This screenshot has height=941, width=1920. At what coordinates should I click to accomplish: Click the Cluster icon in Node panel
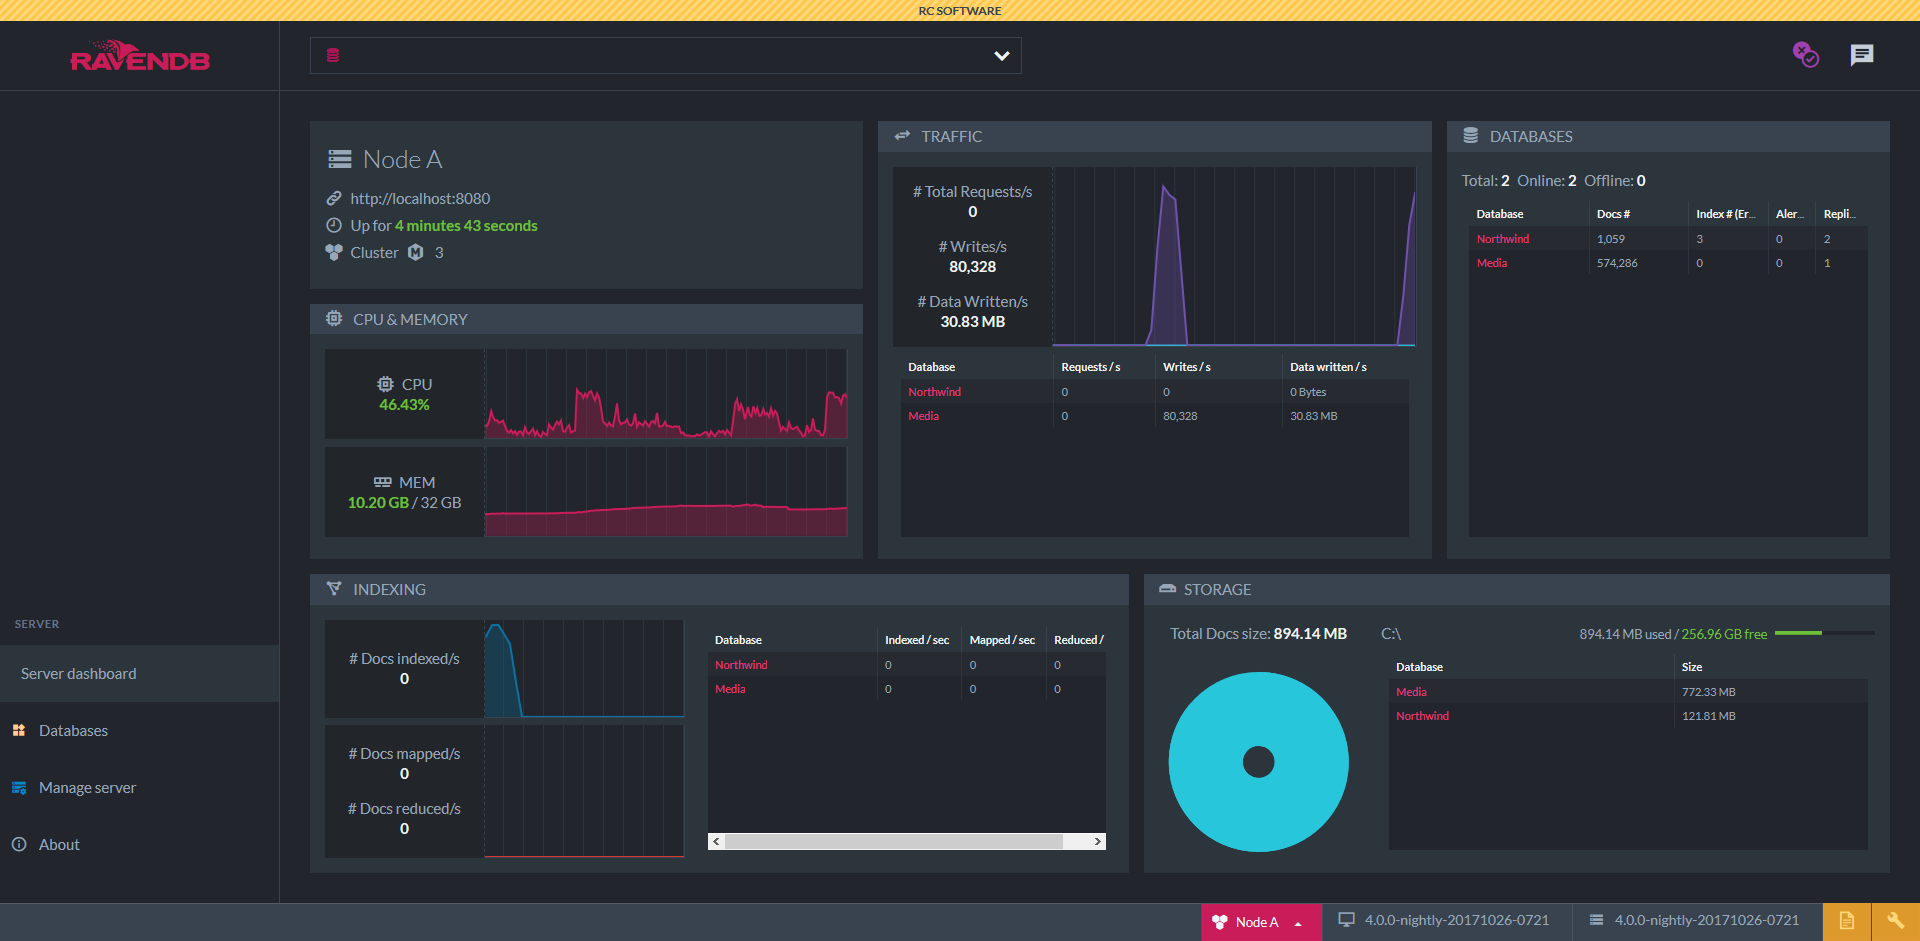334,252
